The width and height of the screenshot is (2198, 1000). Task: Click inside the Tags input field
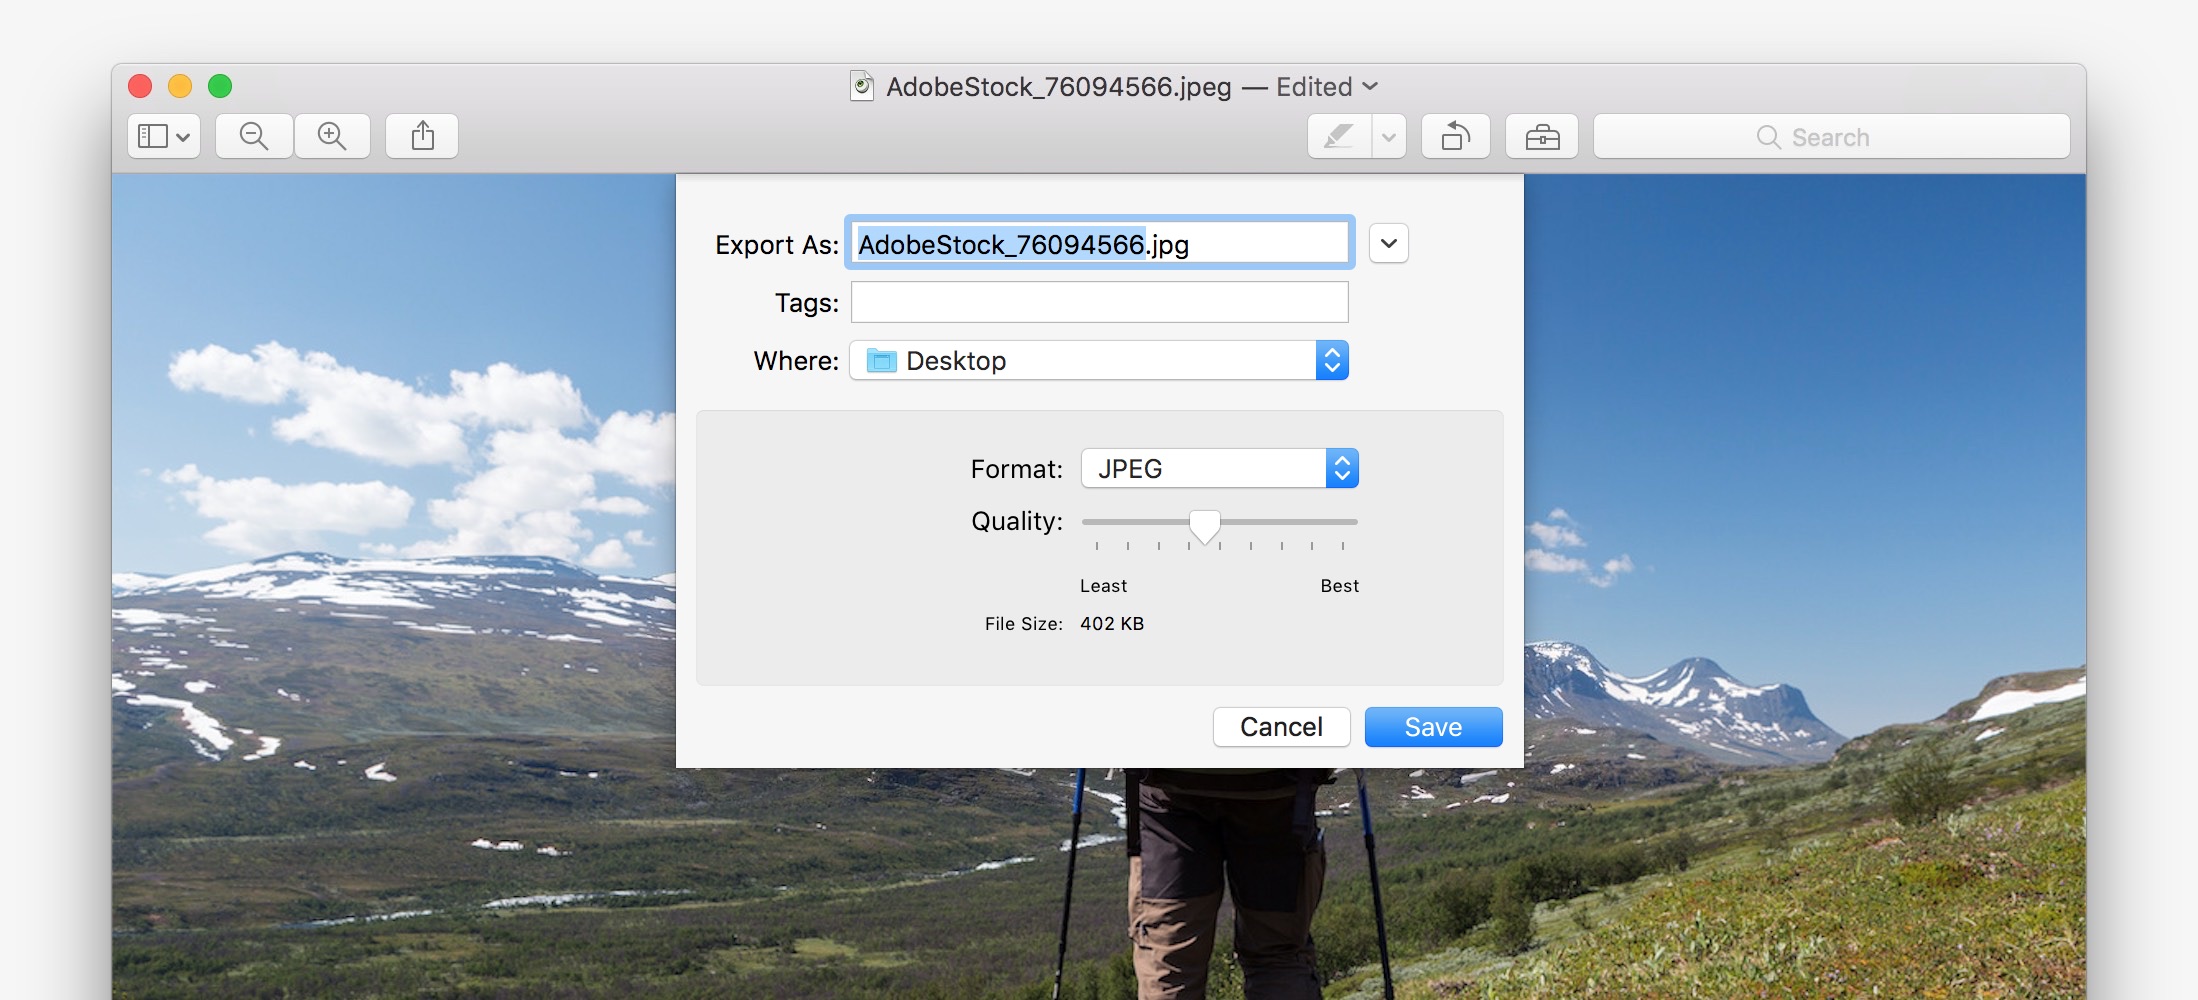point(1099,302)
